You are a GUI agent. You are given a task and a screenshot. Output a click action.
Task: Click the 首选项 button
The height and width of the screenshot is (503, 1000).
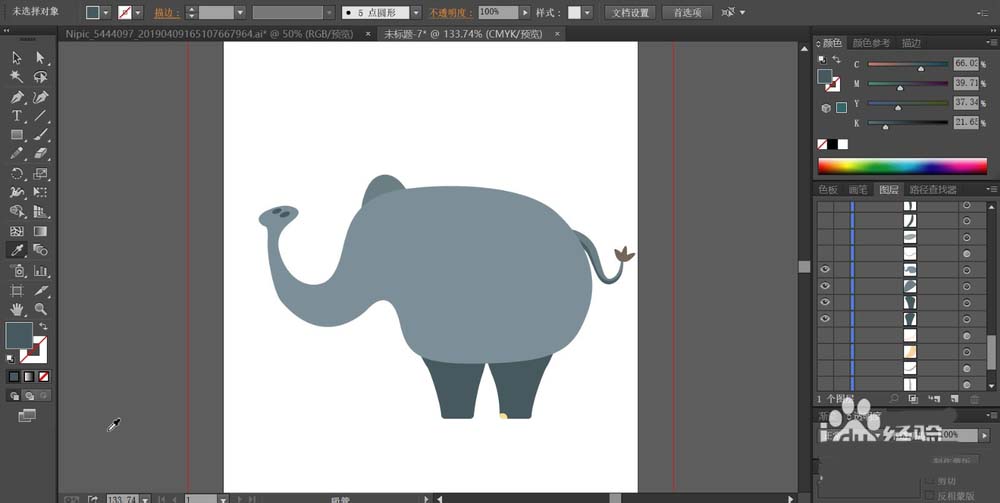[x=688, y=12]
